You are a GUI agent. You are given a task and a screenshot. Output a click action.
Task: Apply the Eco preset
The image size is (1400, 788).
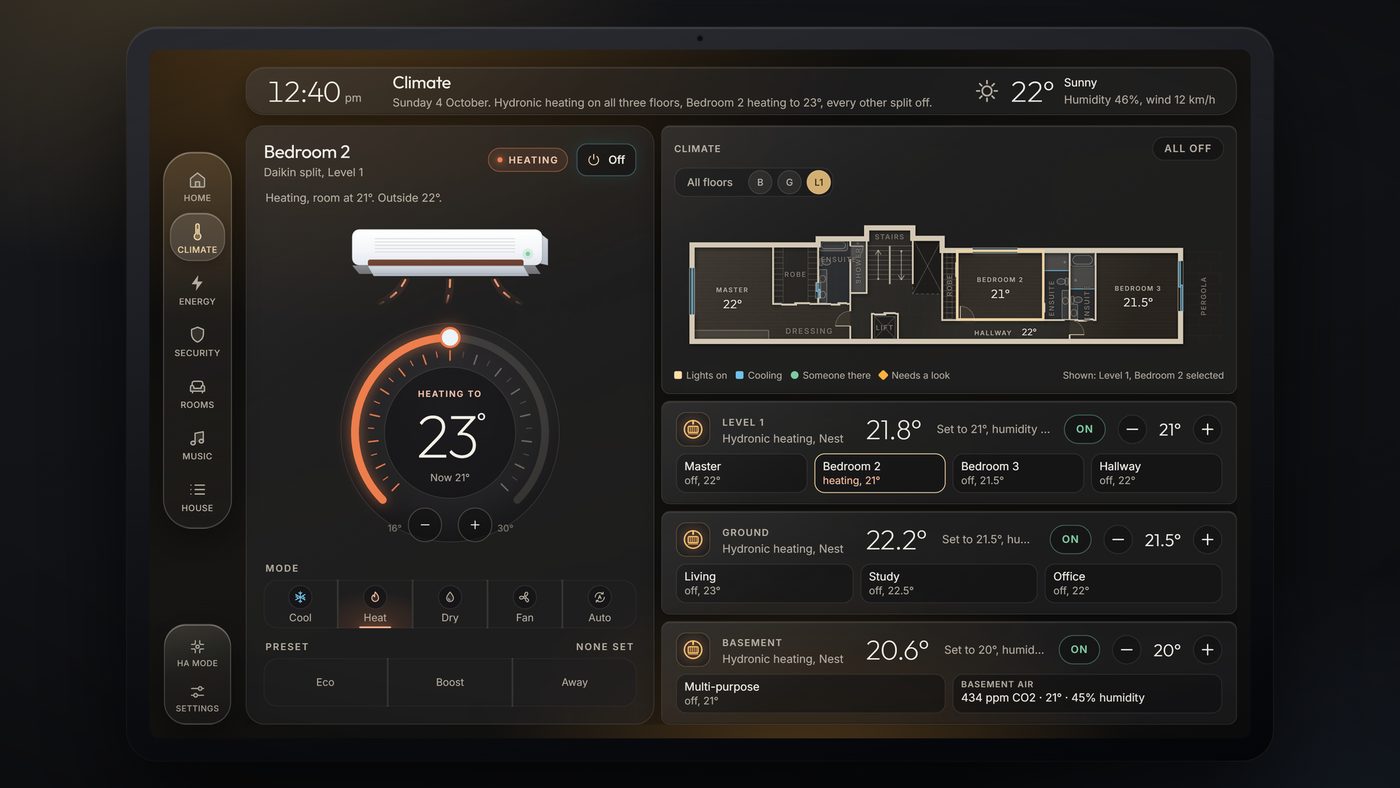pos(325,682)
